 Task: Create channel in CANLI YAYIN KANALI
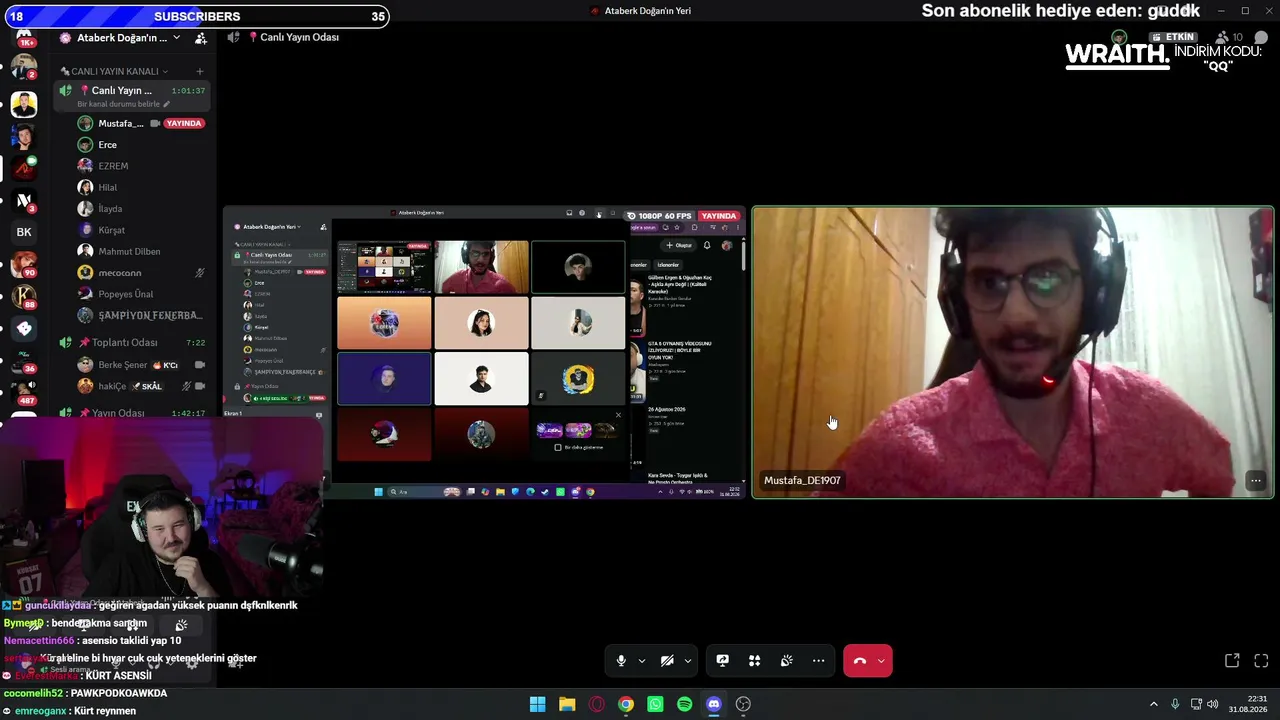[199, 71]
